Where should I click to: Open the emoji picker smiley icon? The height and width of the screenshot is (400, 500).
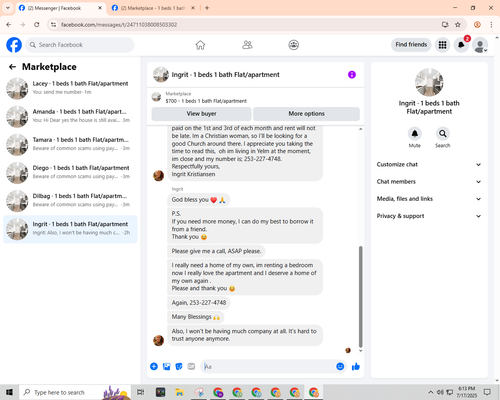[x=340, y=367]
